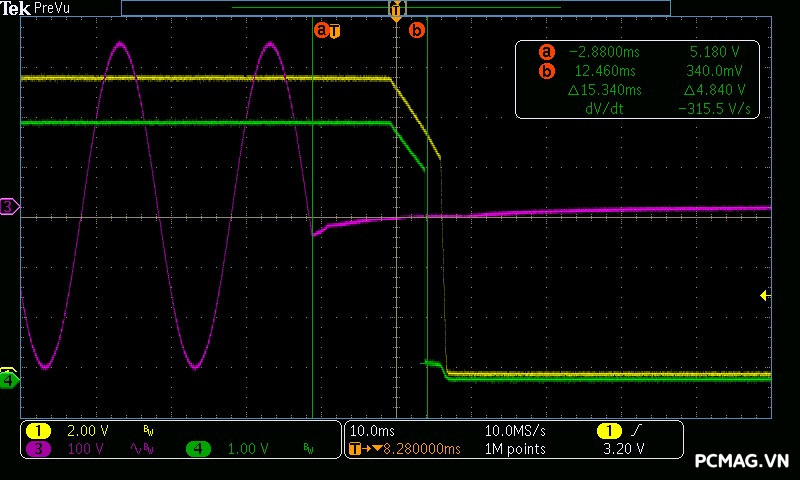Click the trigger delay T icon
Image resolution: width=800 pixels, height=480 pixels.
pyautogui.click(x=355, y=449)
